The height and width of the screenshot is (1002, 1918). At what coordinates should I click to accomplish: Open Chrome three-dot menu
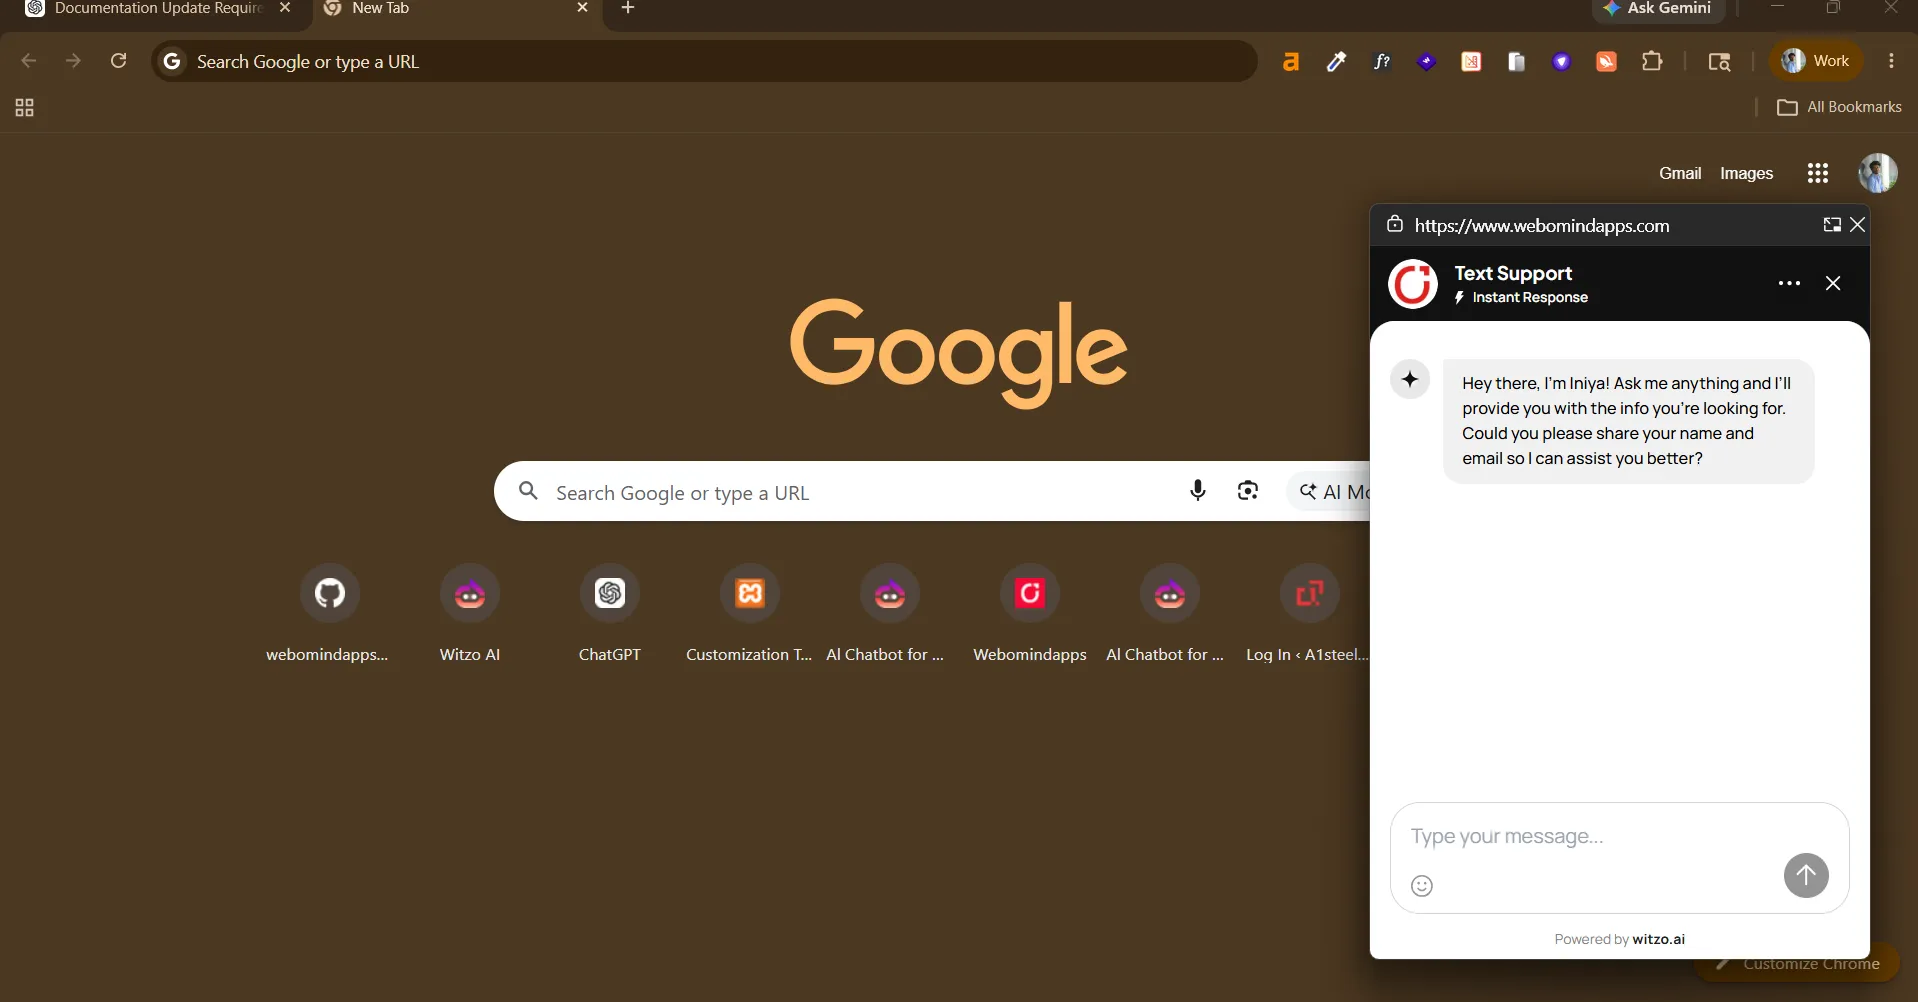click(1891, 61)
